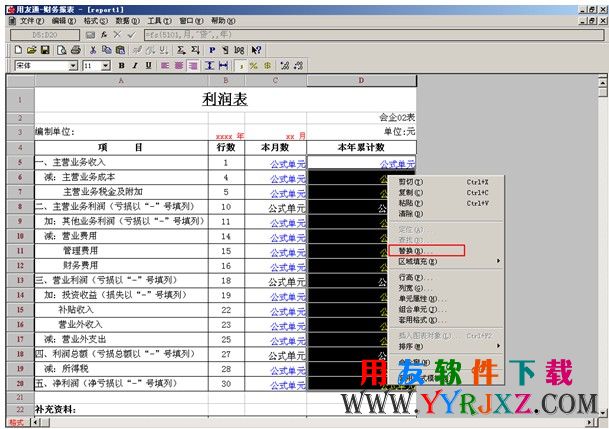Image resolution: width=609 pixels, height=429 pixels.
Task: Click the 补充资料 cell in row 22
Action: [x=121, y=410]
